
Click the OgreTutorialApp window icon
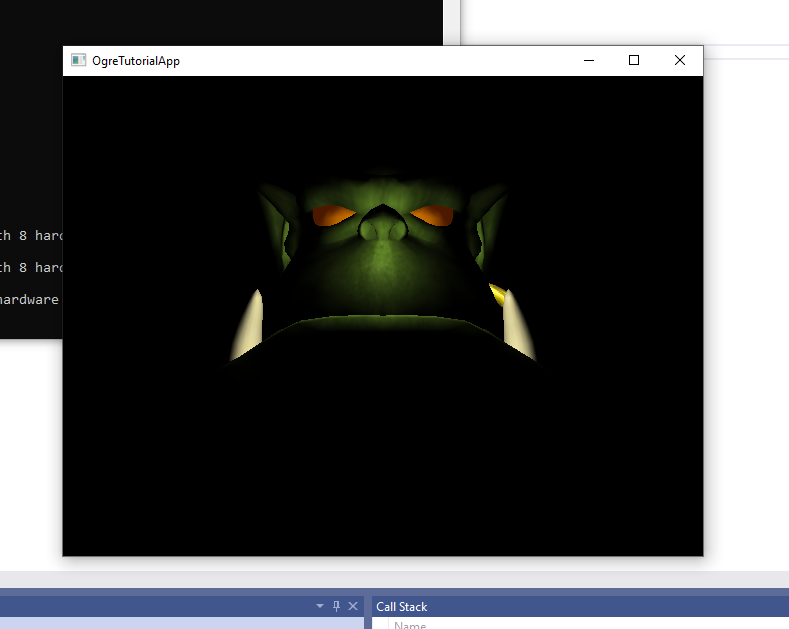[x=78, y=60]
